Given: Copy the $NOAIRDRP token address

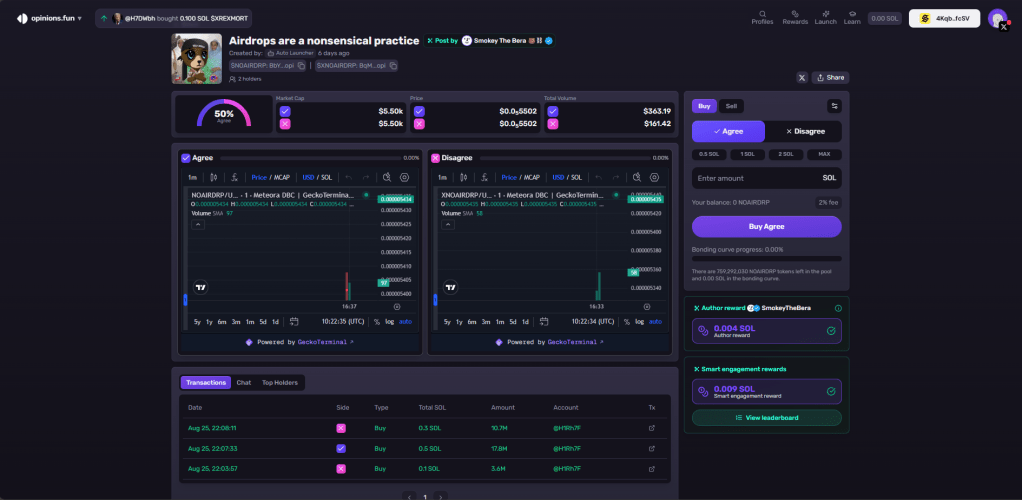Looking at the screenshot, I should click(x=302, y=66).
